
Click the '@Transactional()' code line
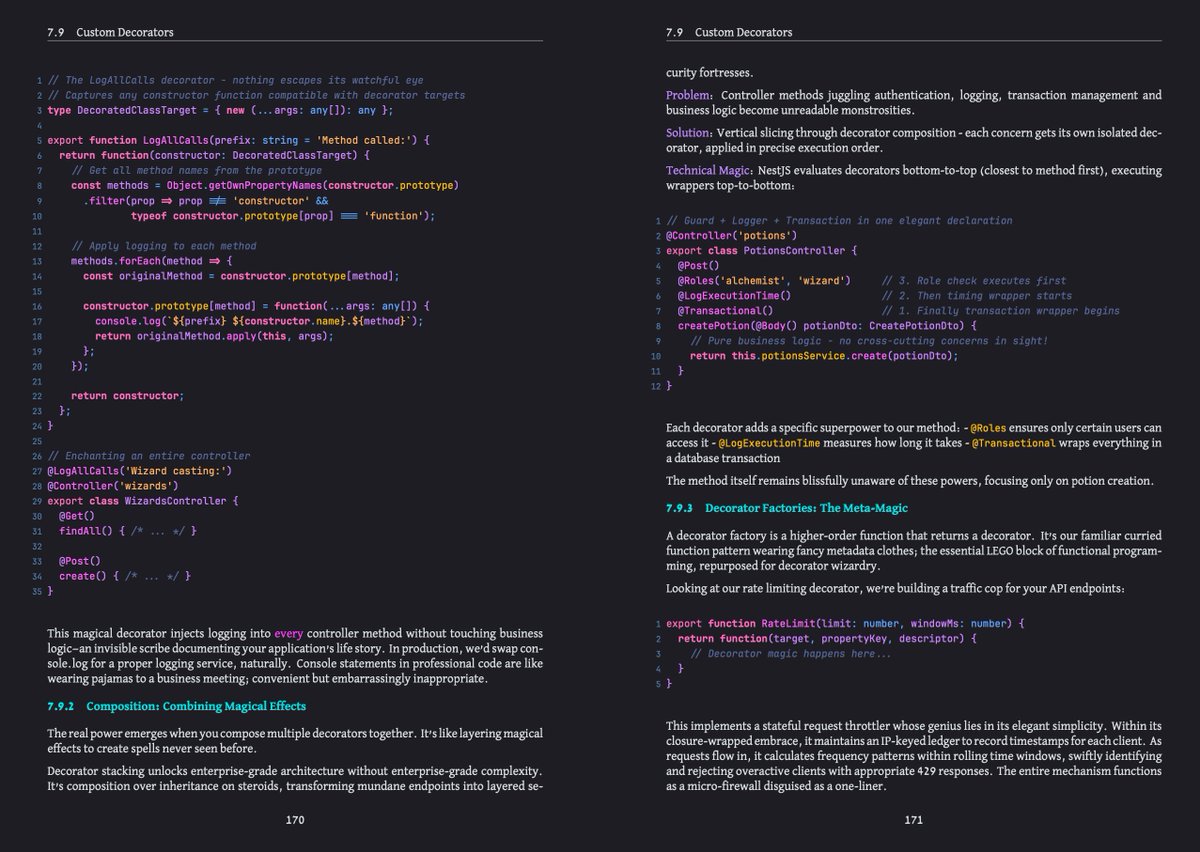tap(725, 310)
